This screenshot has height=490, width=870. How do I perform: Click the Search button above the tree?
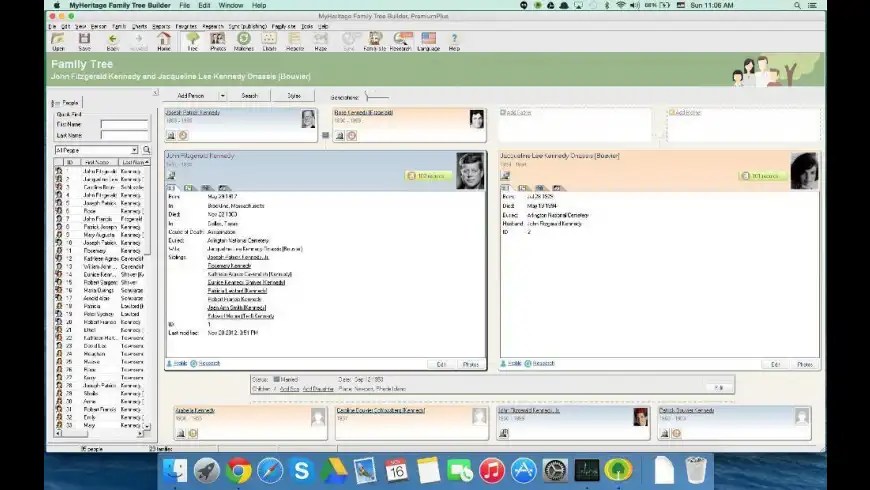click(x=250, y=96)
